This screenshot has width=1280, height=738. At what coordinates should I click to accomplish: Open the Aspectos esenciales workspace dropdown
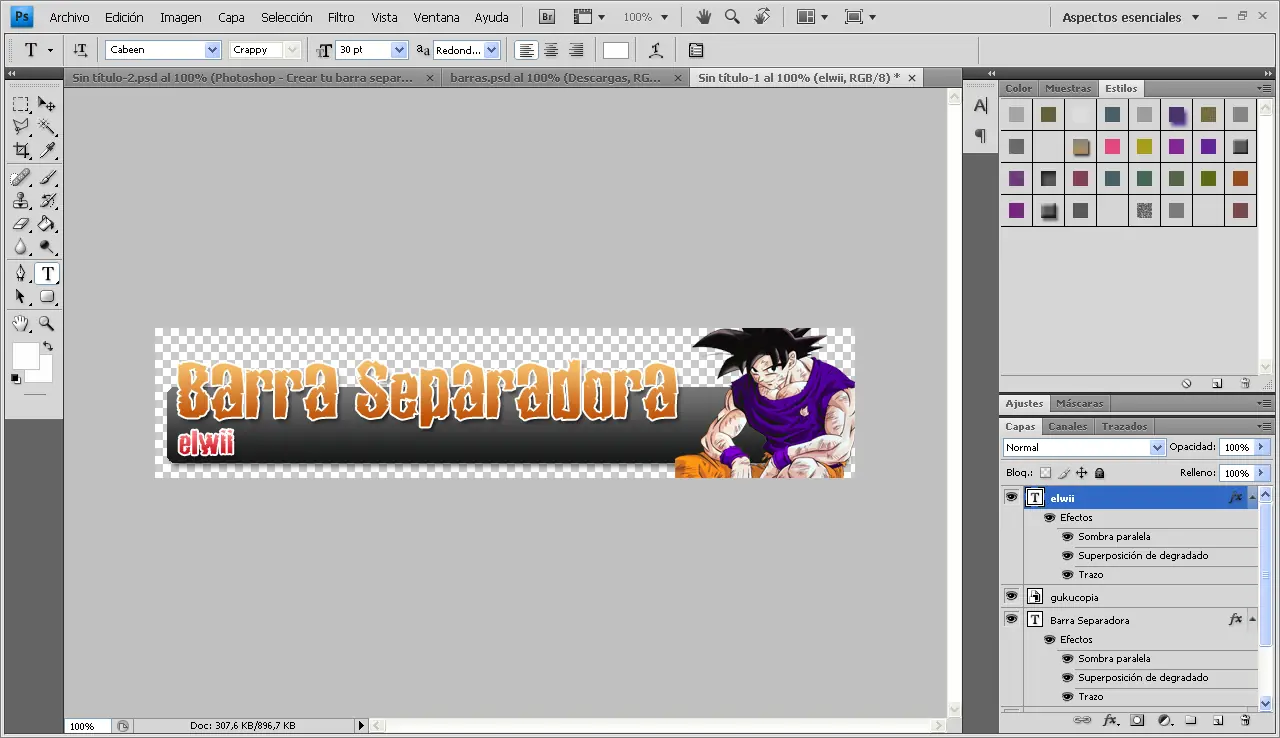click(x=1130, y=17)
